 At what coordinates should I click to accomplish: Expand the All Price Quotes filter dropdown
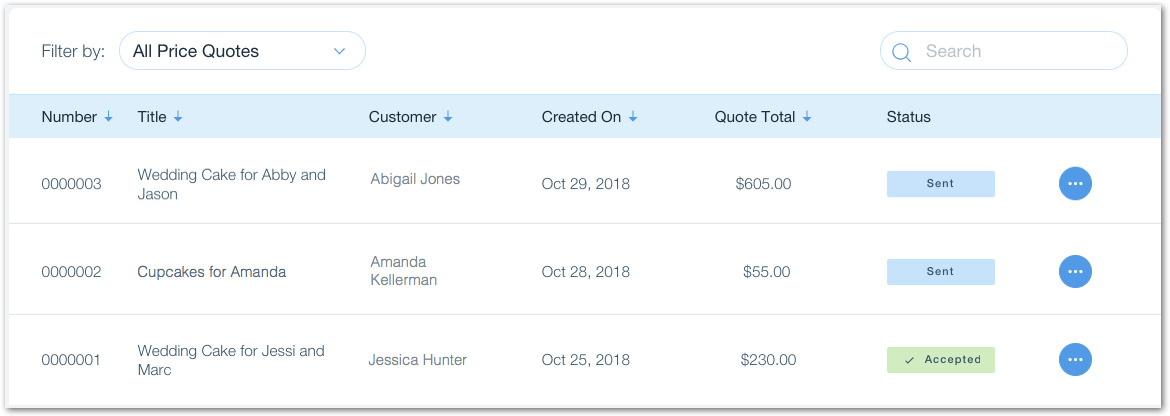[x=242, y=51]
